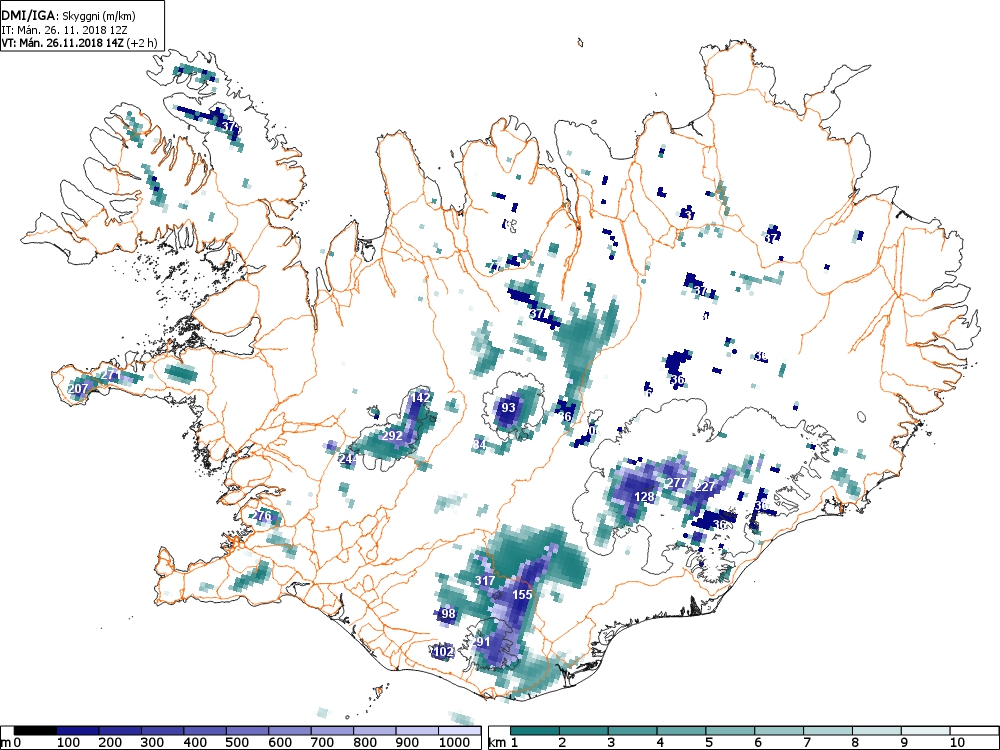
Task: Click the black 0–100 m legend swatch
Action: 36,731
